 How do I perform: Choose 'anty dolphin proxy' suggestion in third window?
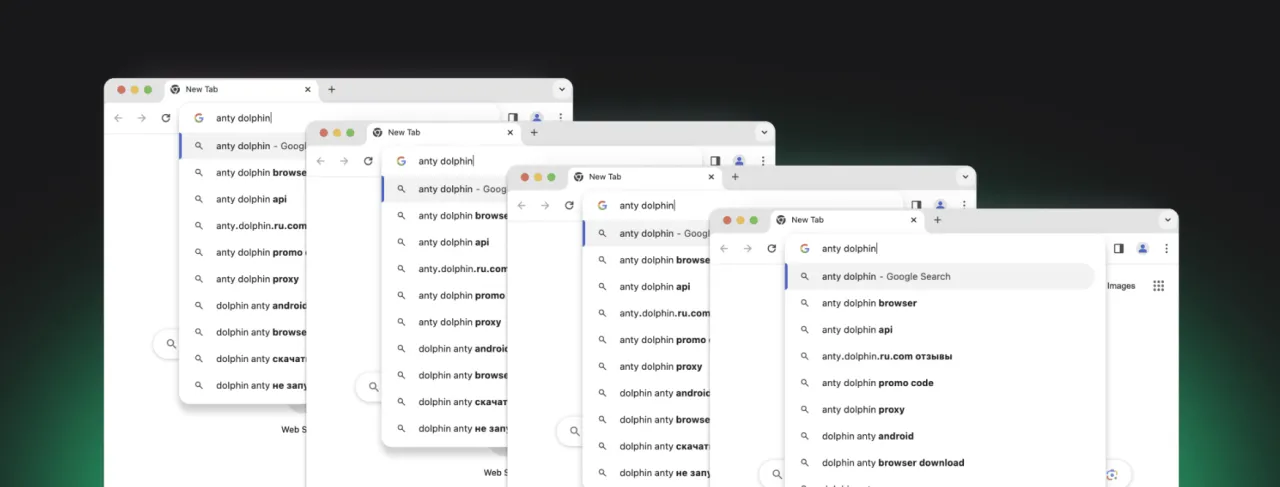646,367
